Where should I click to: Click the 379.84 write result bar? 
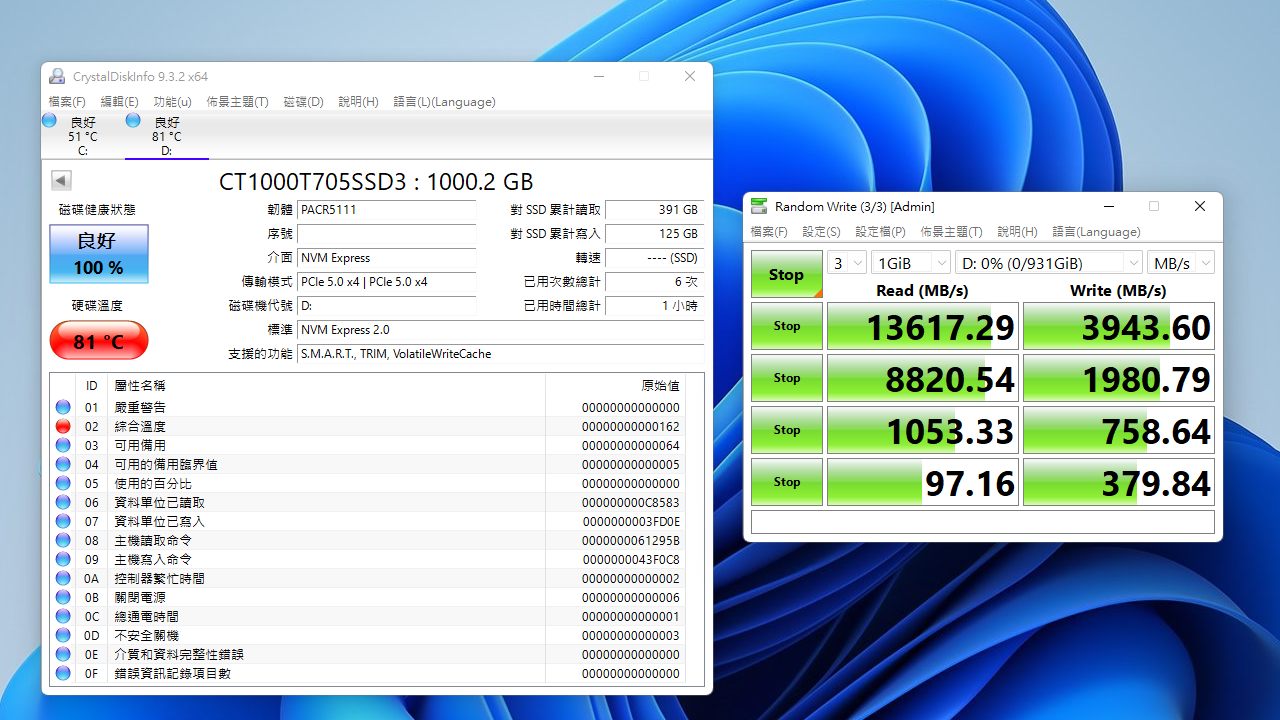pyautogui.click(x=1119, y=482)
